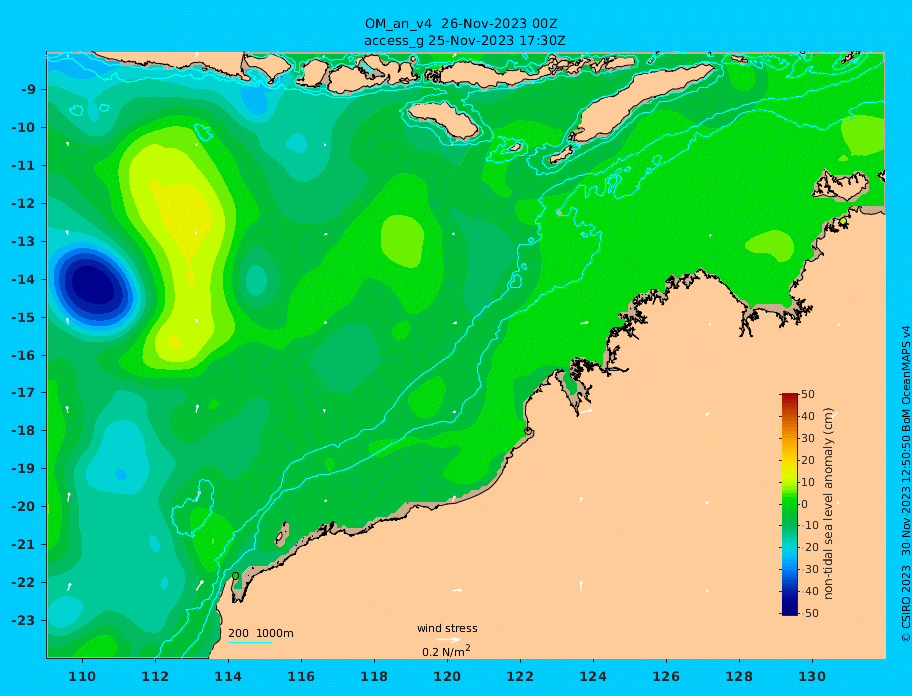Click the colorbar tick label '50'
912x696 pixels.
click(x=808, y=394)
